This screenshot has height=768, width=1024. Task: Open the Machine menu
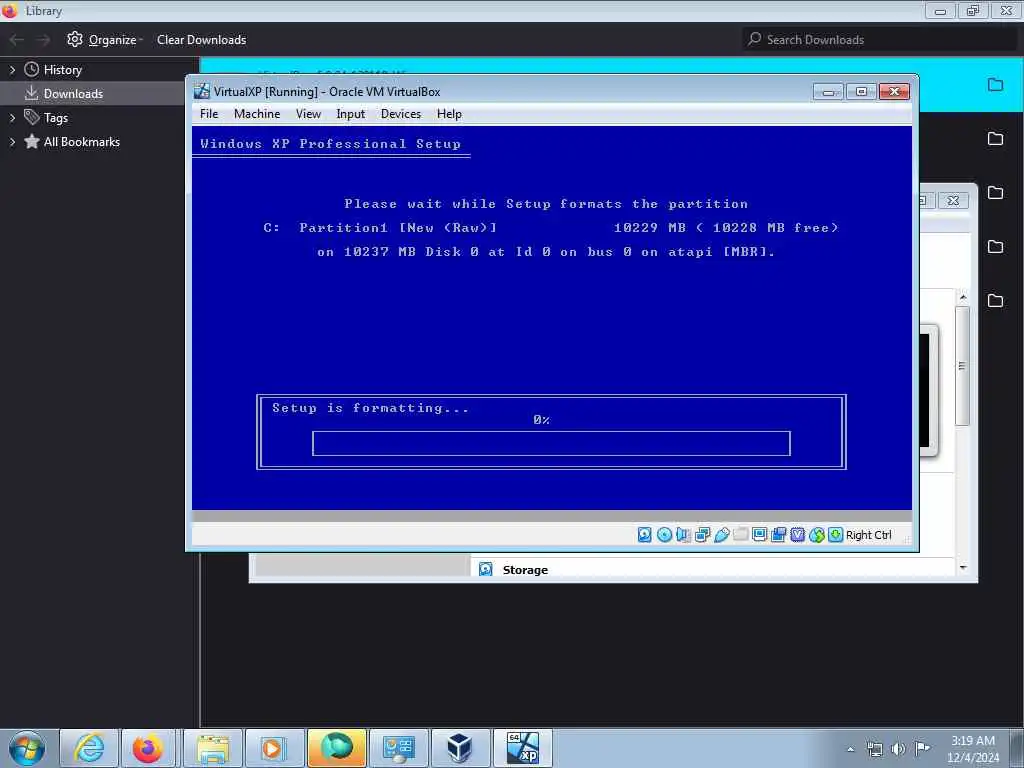pyautogui.click(x=257, y=114)
